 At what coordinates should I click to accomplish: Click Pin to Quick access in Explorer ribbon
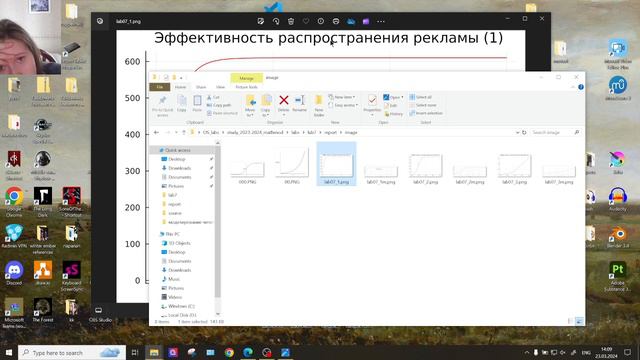click(x=162, y=106)
